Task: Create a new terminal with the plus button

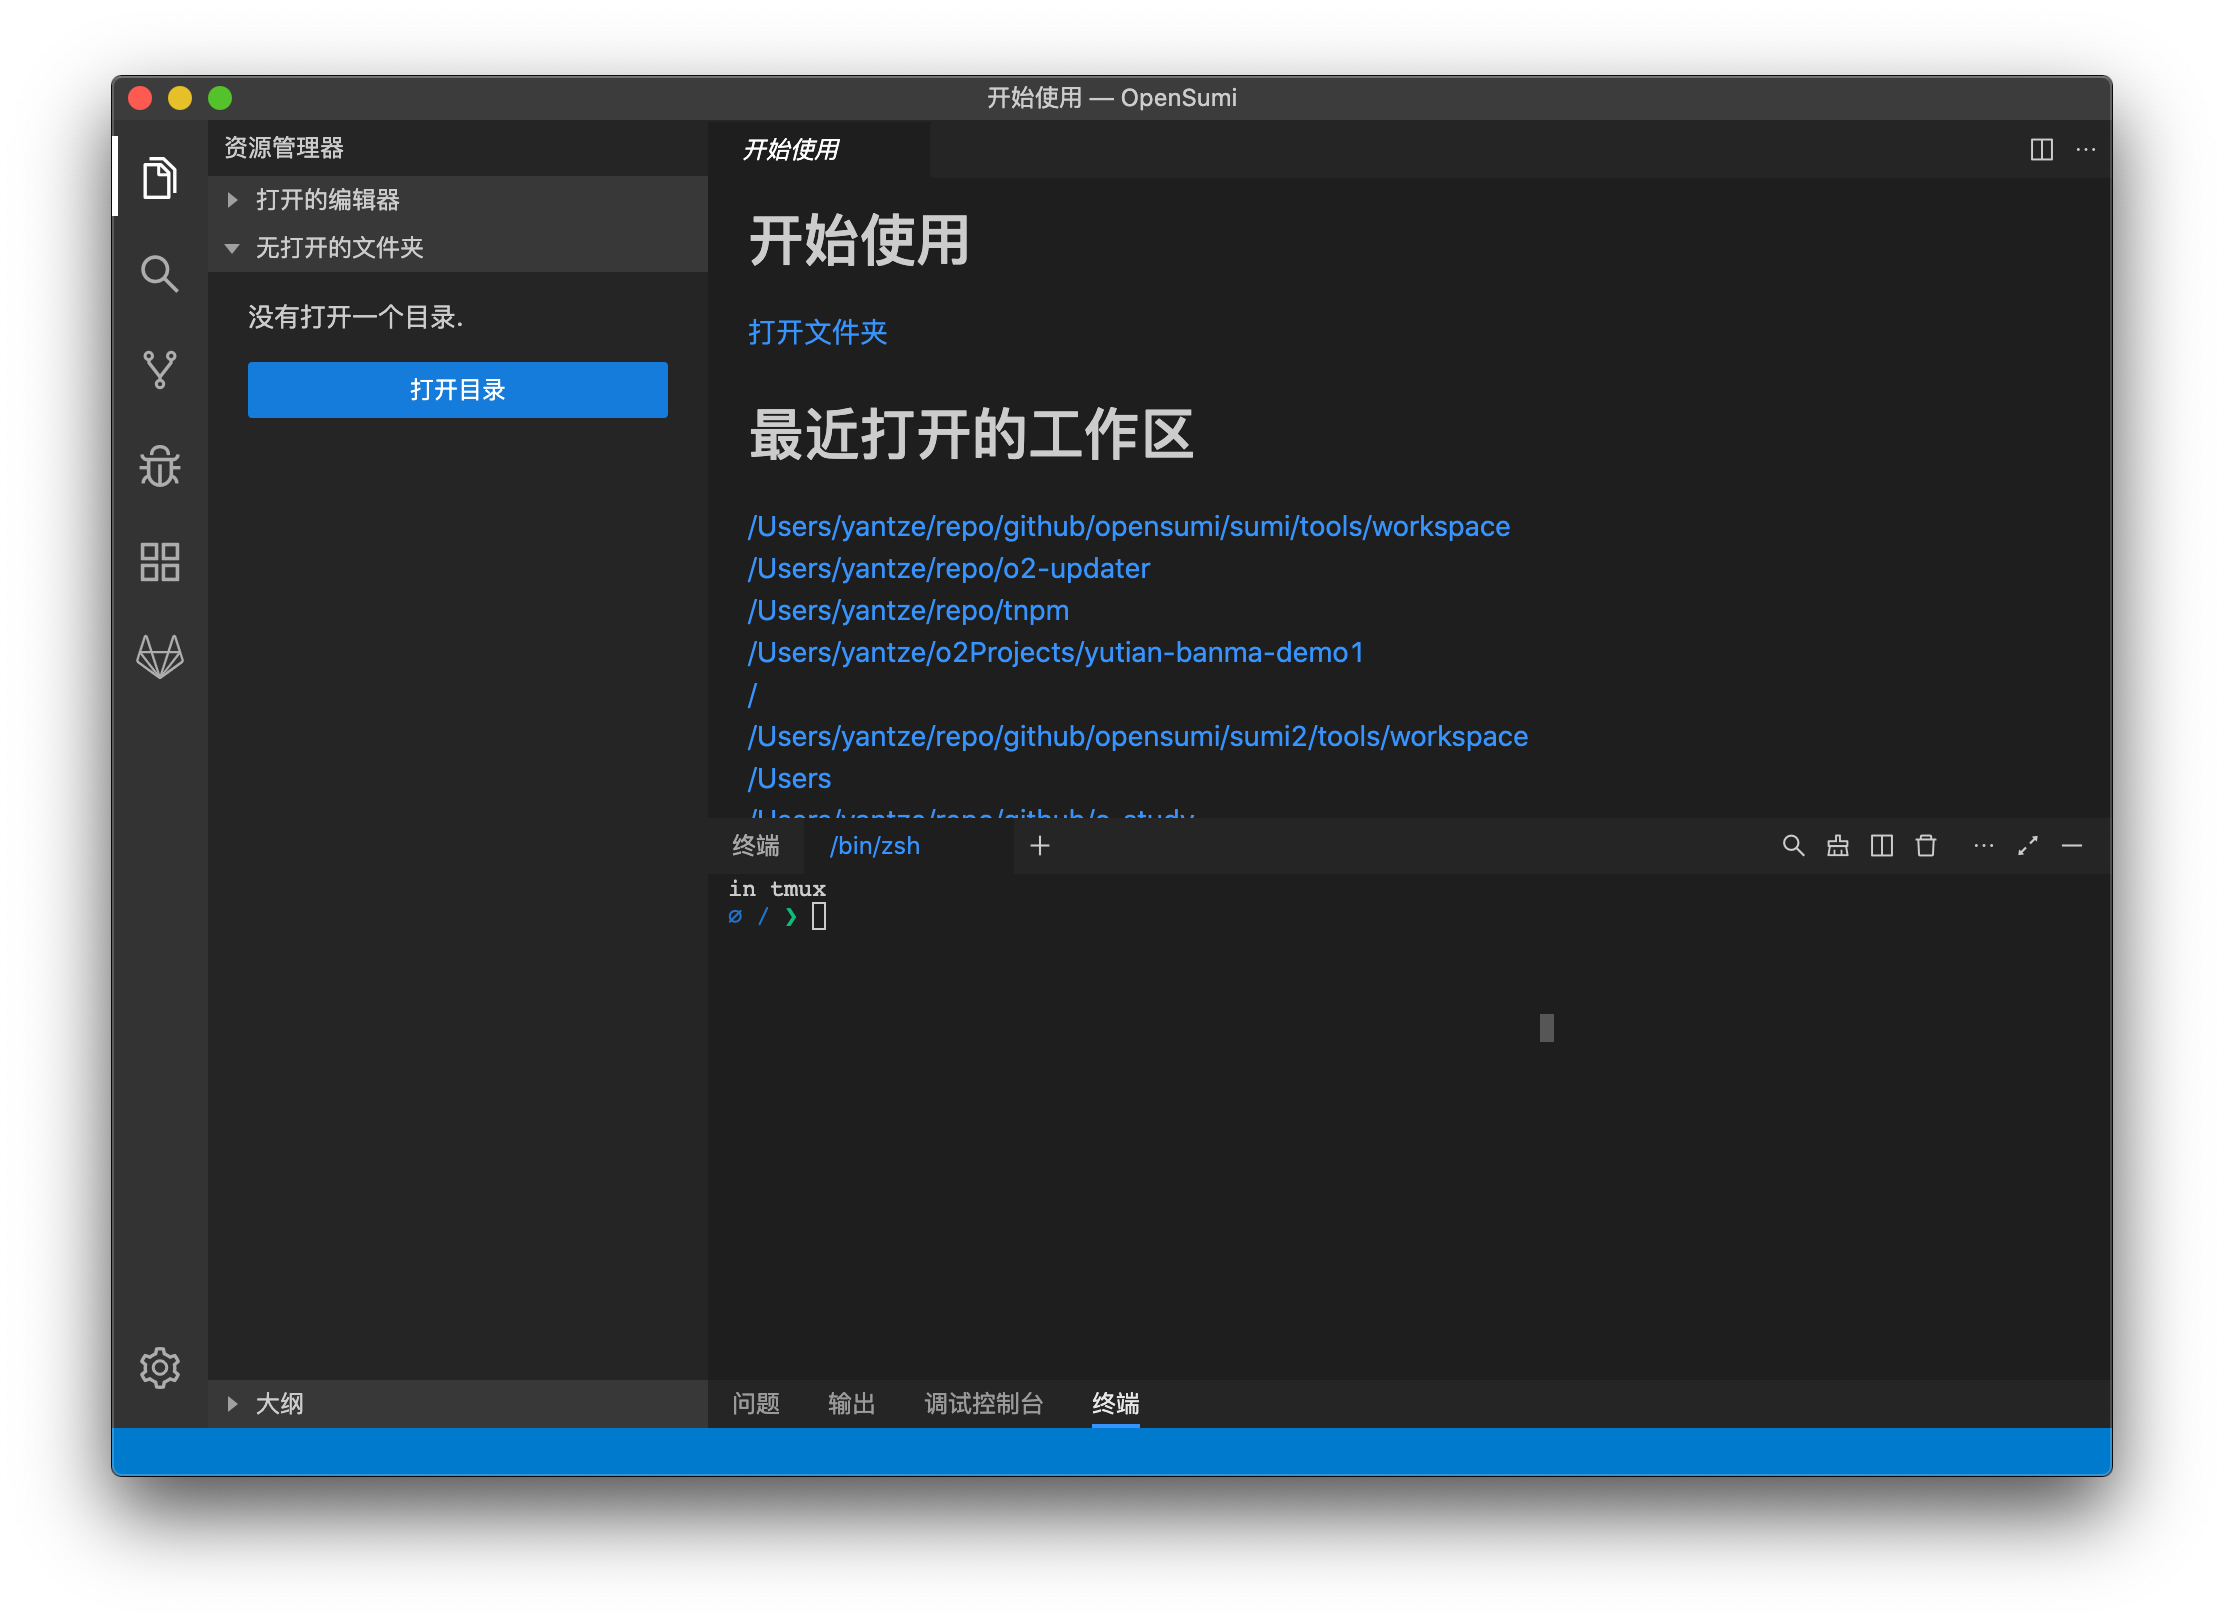Action: pyautogui.click(x=1039, y=845)
